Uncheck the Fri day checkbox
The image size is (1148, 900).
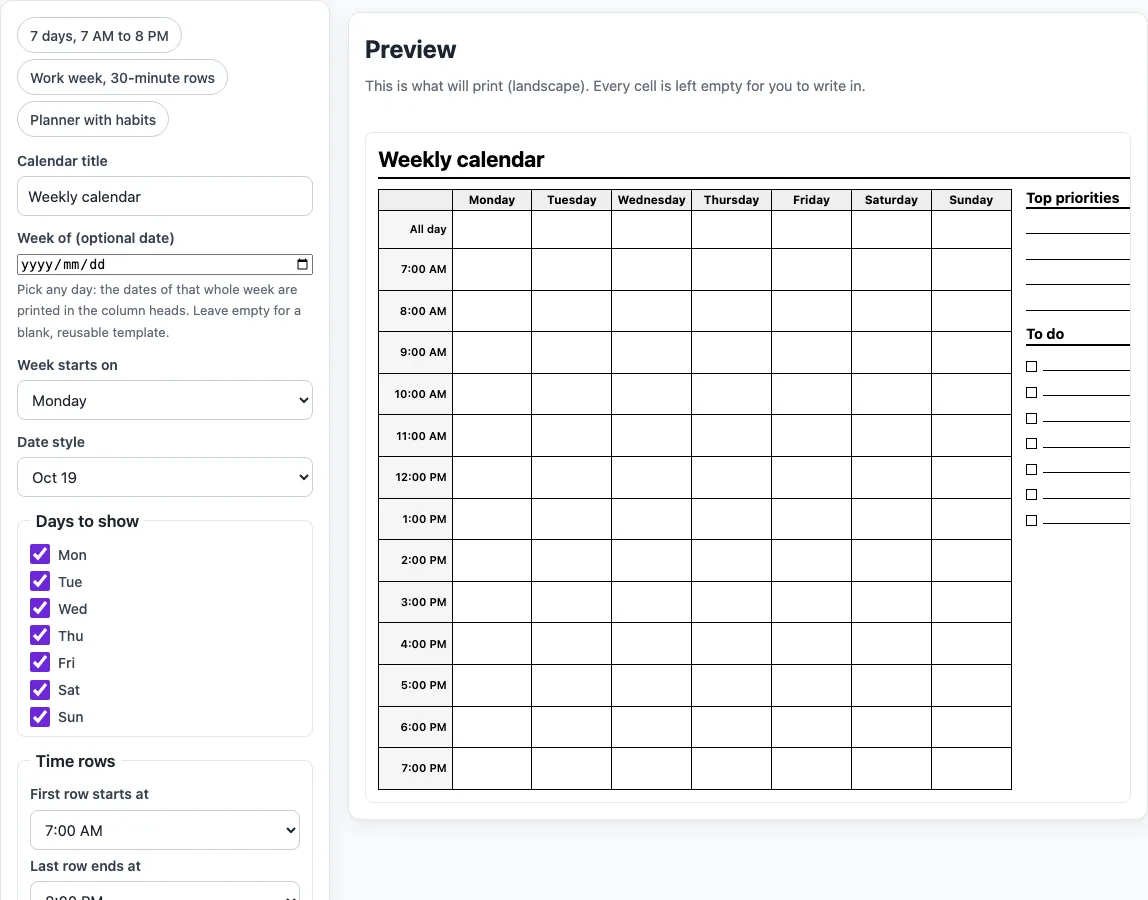click(x=40, y=662)
